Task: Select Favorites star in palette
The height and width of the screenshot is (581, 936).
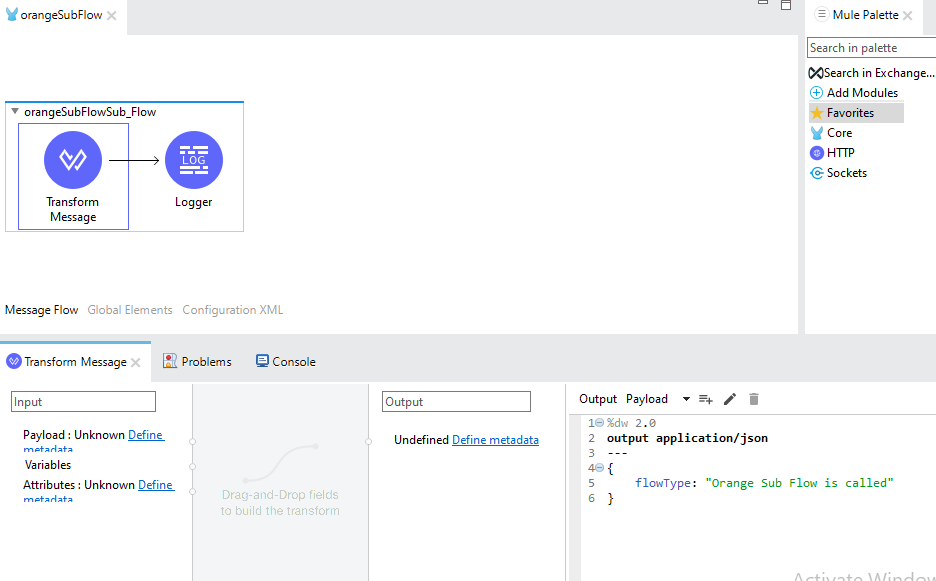Action: coord(817,113)
